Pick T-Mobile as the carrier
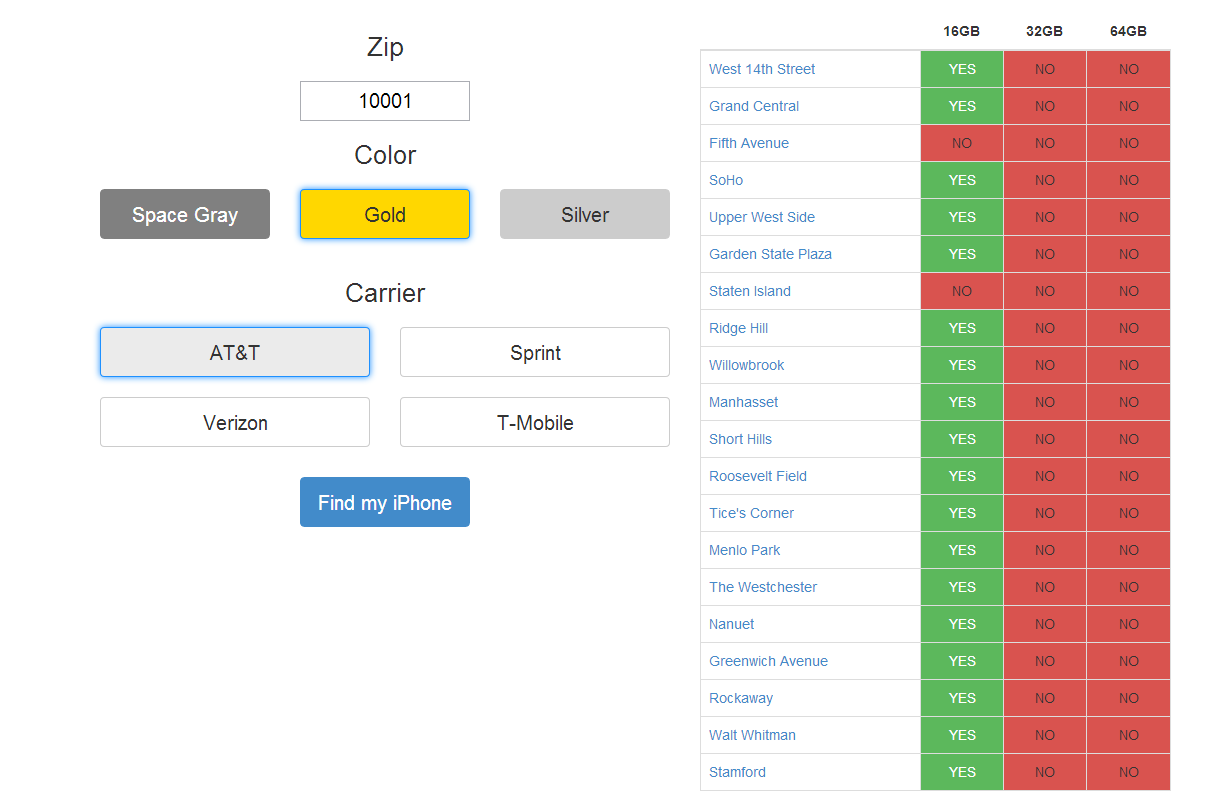This screenshot has height=808, width=1232. (534, 422)
